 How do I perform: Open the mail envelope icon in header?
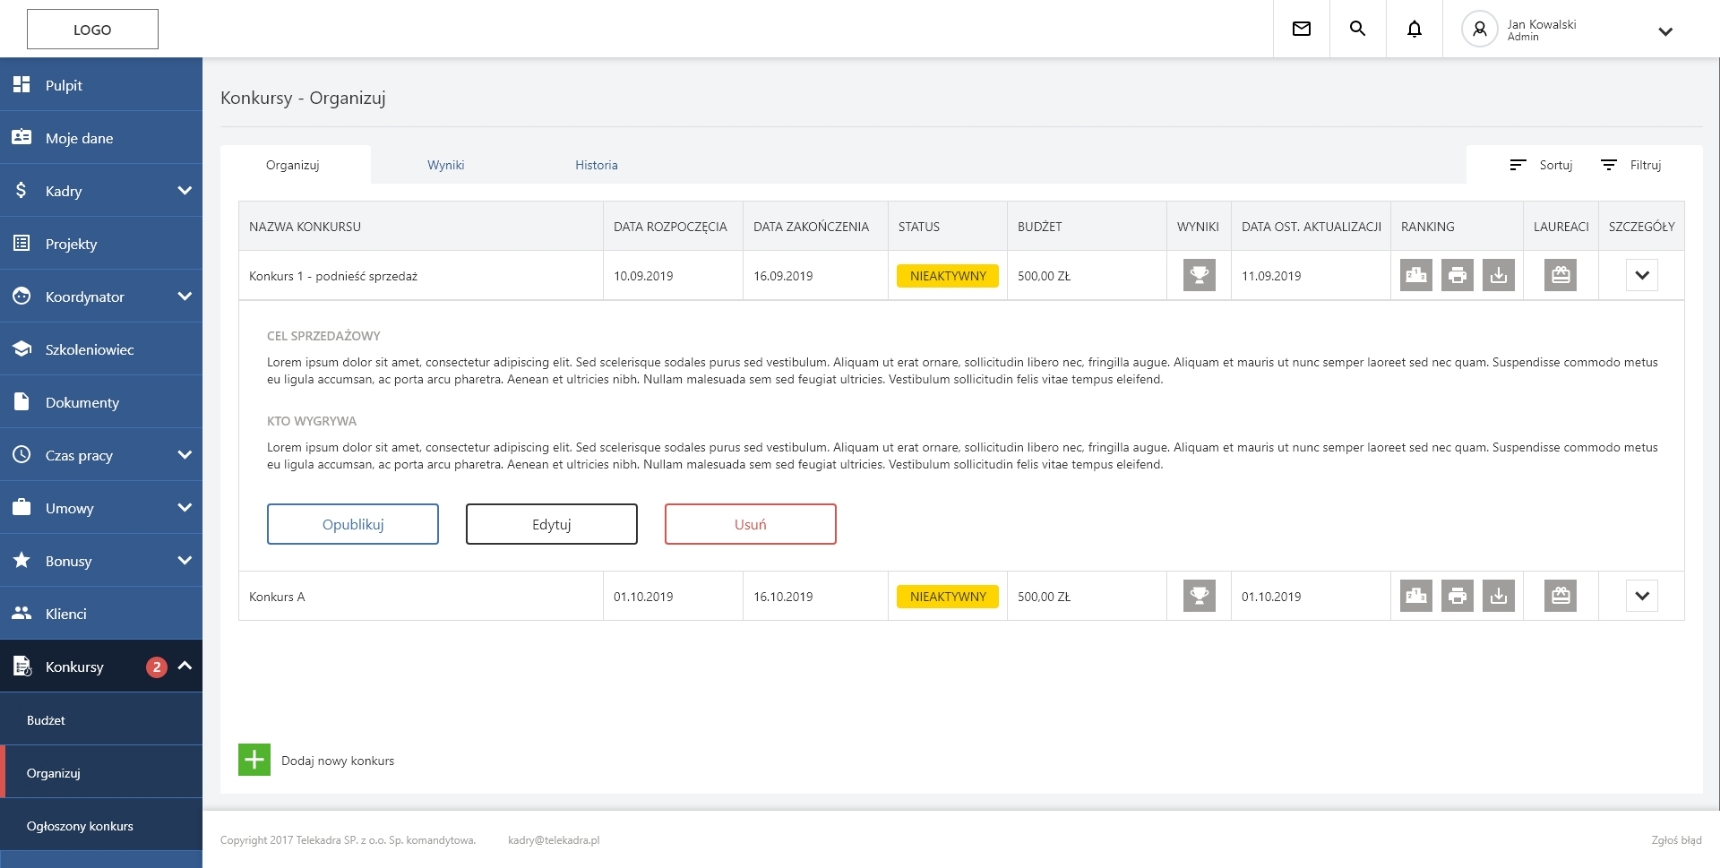1301,29
